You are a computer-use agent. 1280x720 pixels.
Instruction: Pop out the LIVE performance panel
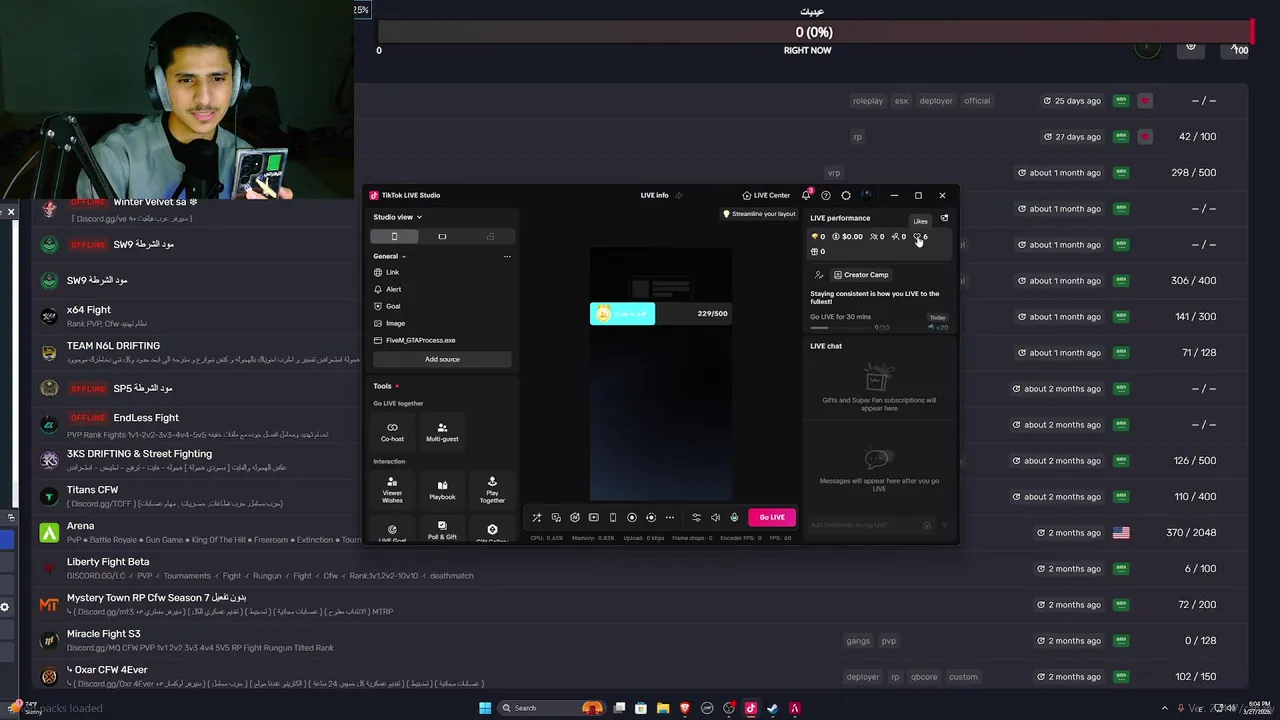[944, 218]
